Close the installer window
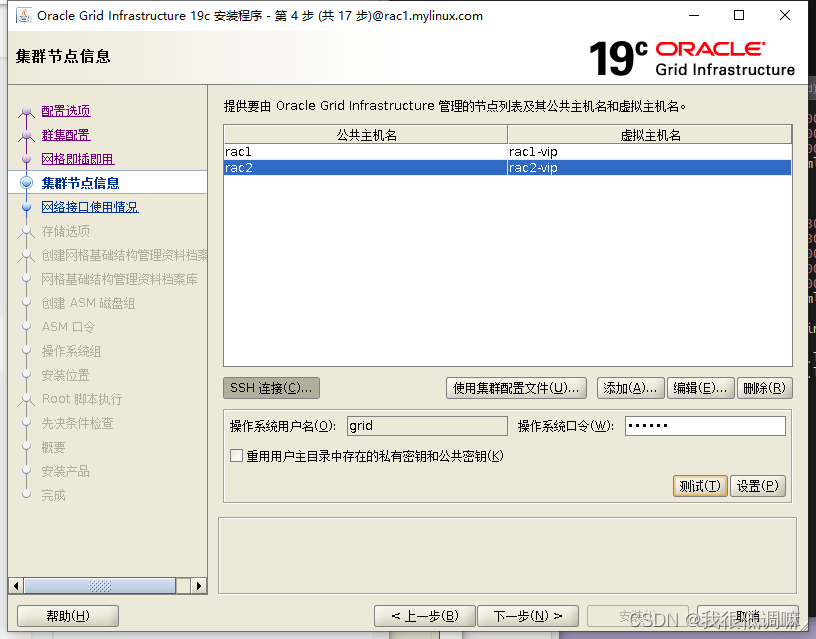 [x=785, y=15]
